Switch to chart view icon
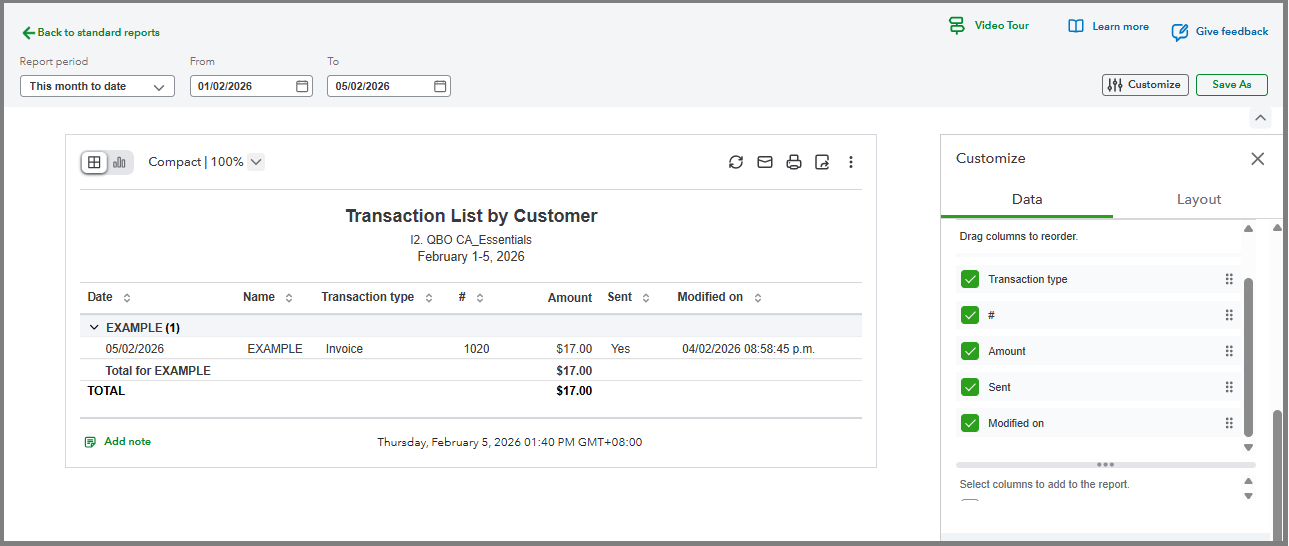 [120, 162]
